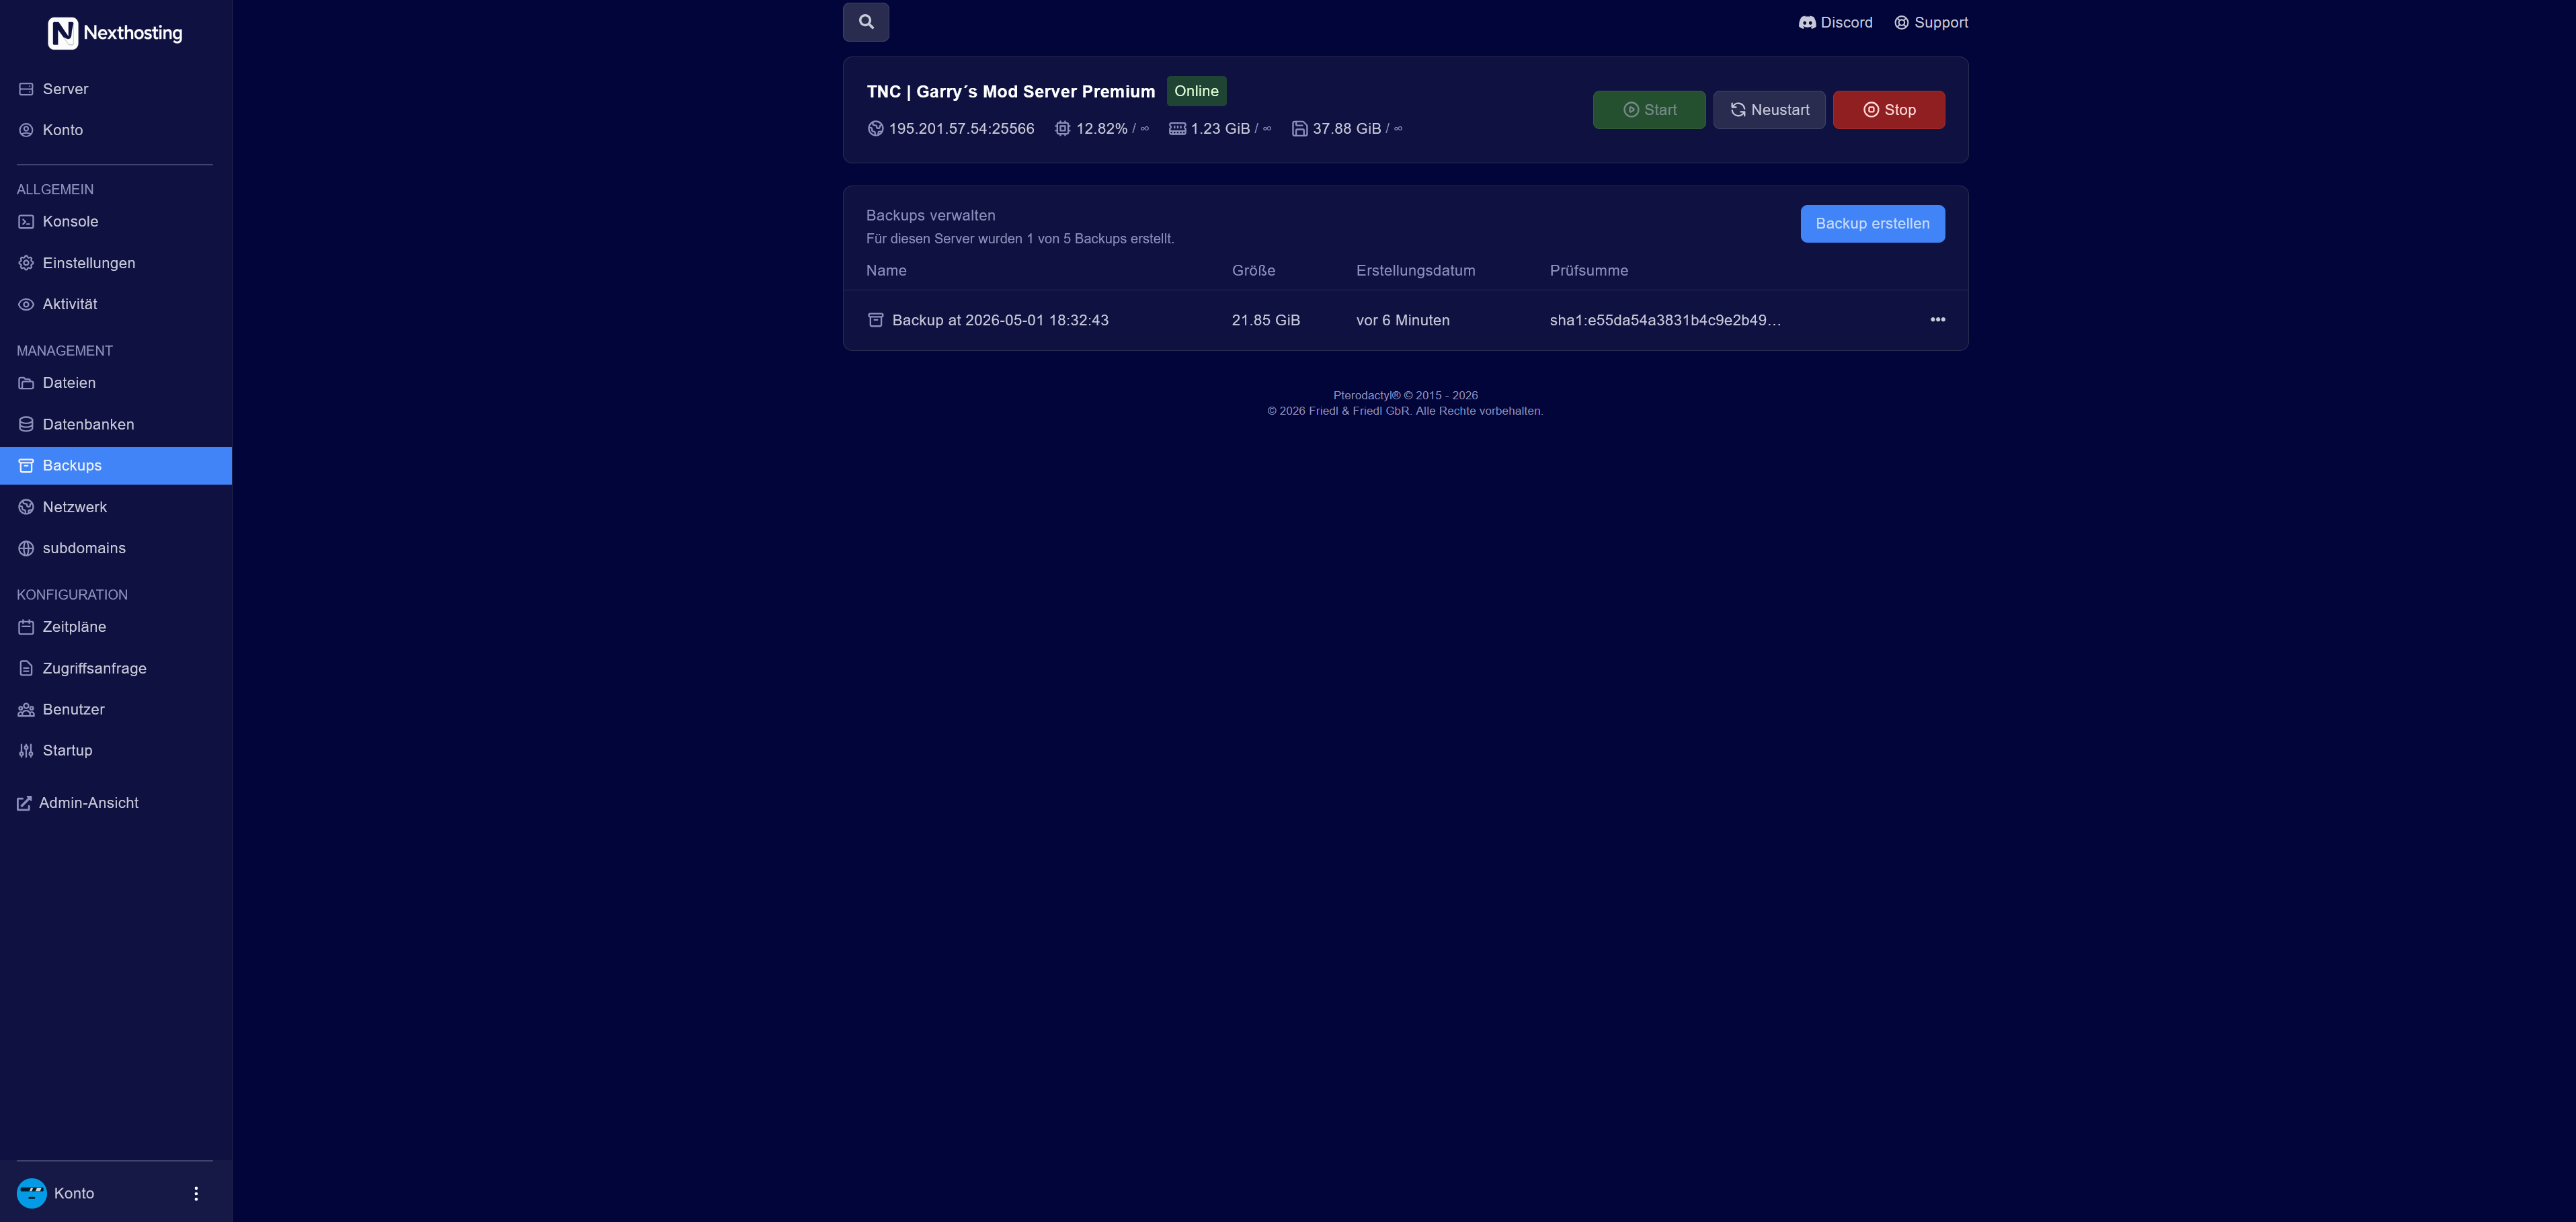Click the server title TNC | Garry´s Mod Server Premium
This screenshot has height=1222, width=2576.
click(1010, 92)
